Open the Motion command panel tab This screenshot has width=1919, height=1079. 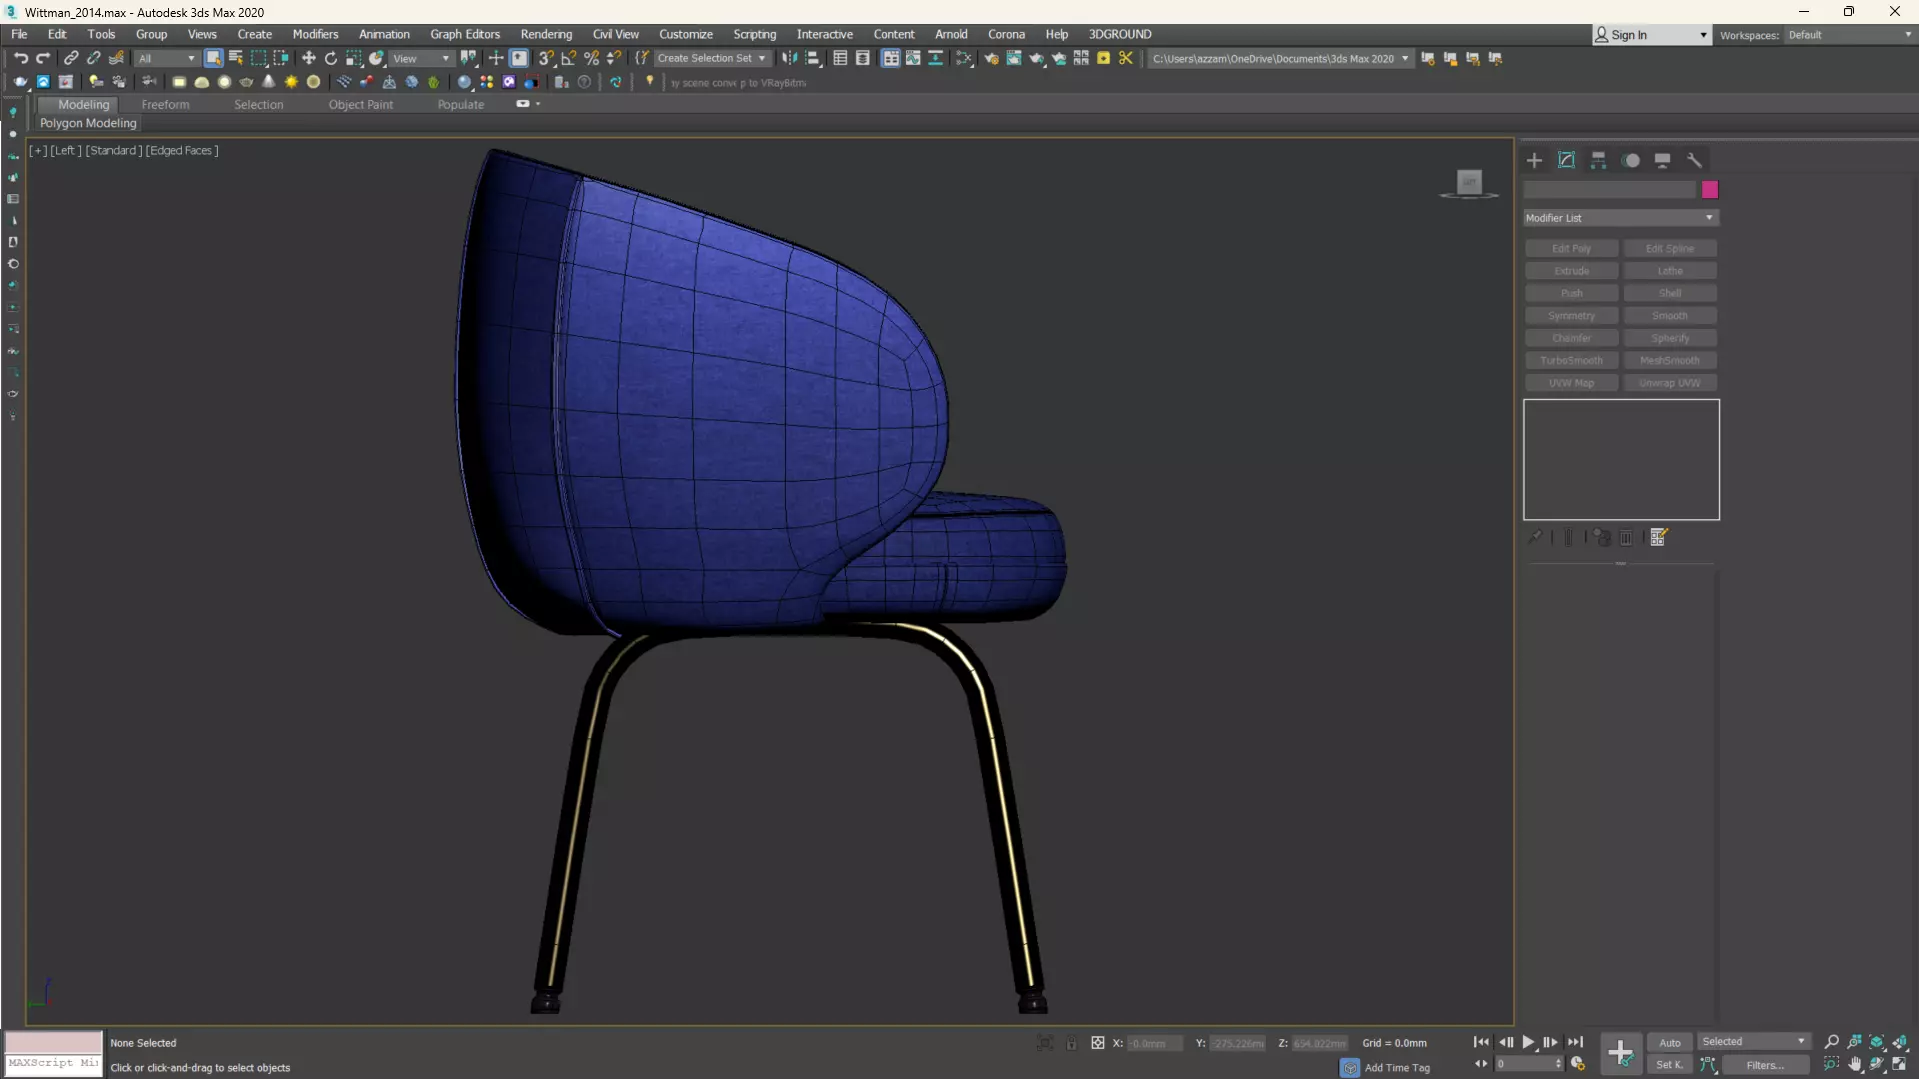[1631, 160]
